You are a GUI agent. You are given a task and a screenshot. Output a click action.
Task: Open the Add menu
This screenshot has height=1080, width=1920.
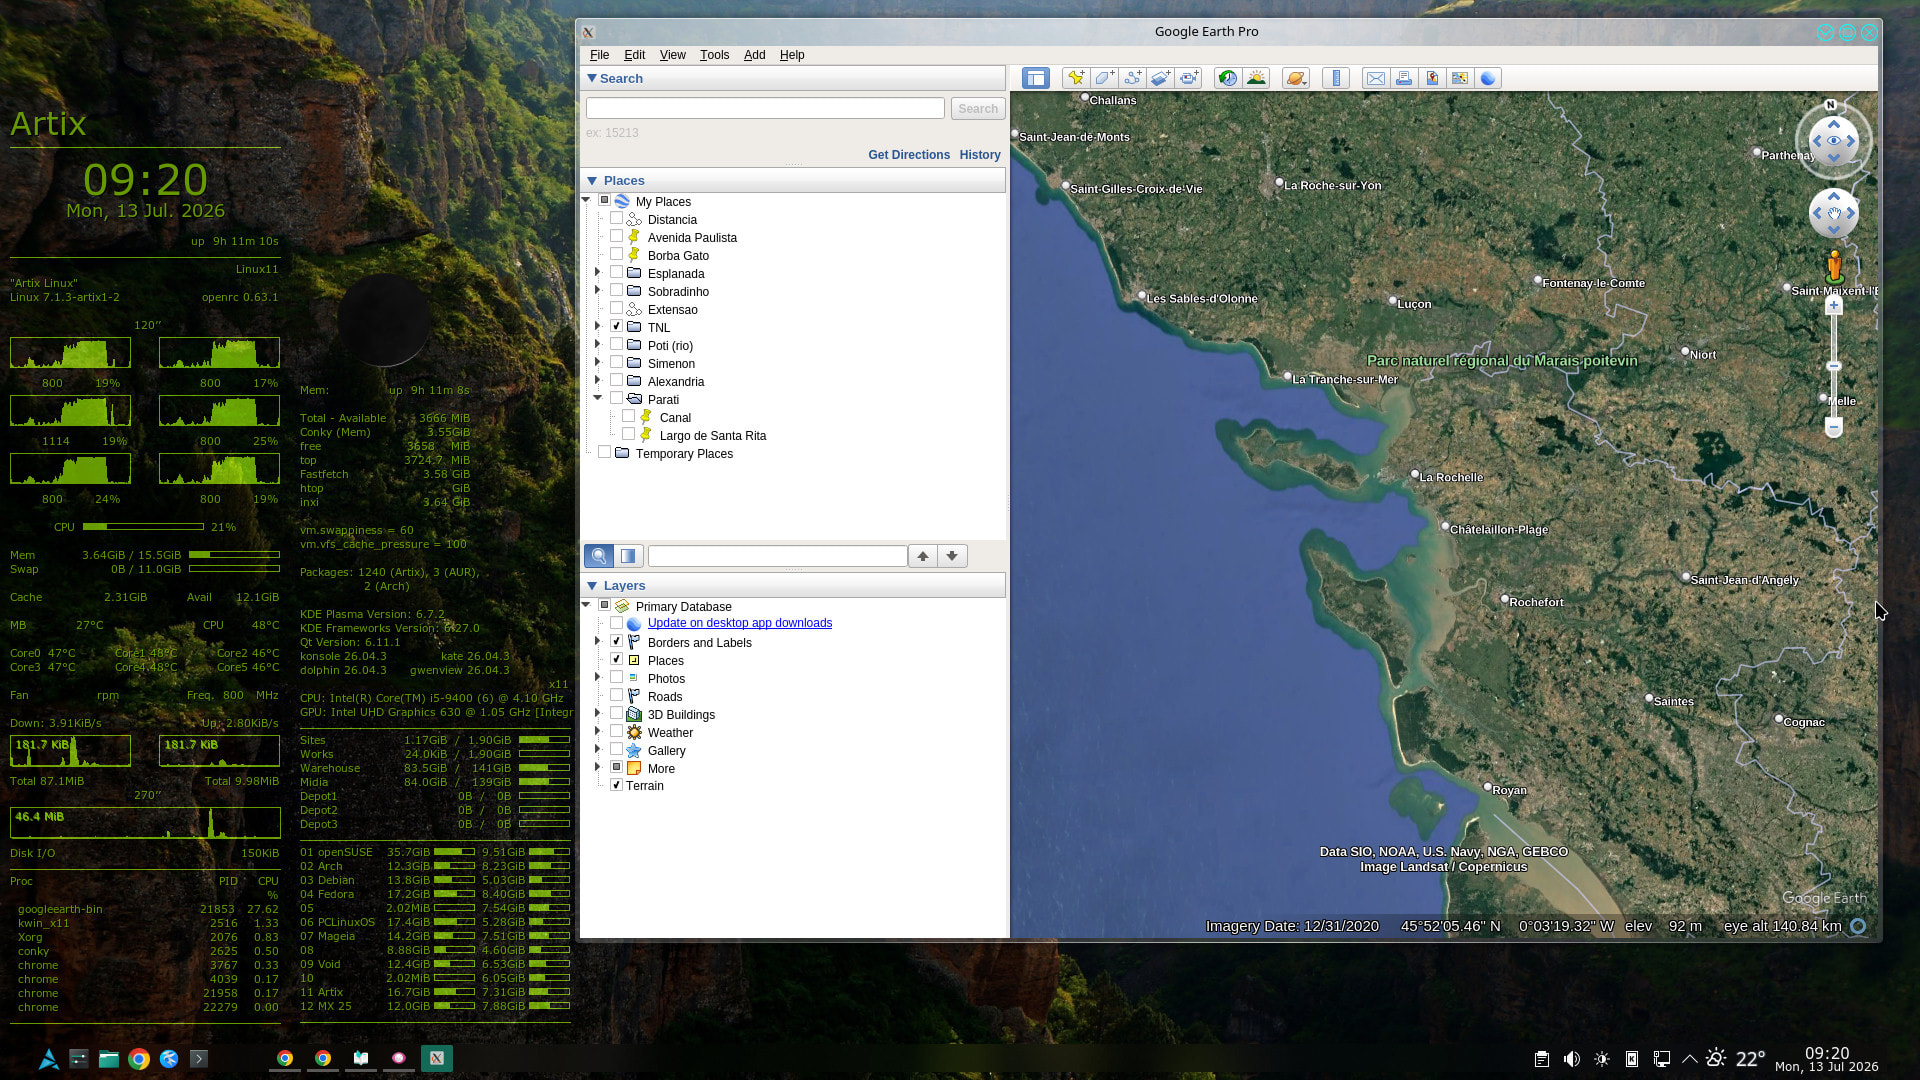754,55
